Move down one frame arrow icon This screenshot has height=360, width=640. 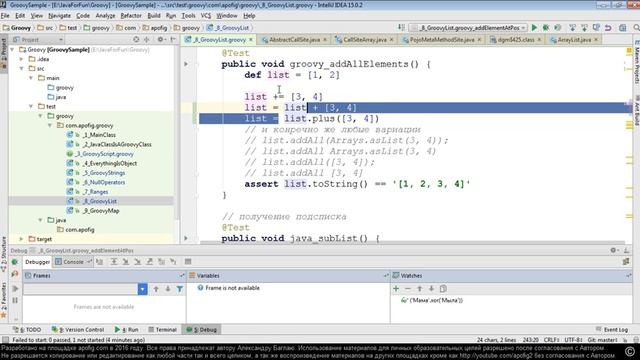(168, 289)
